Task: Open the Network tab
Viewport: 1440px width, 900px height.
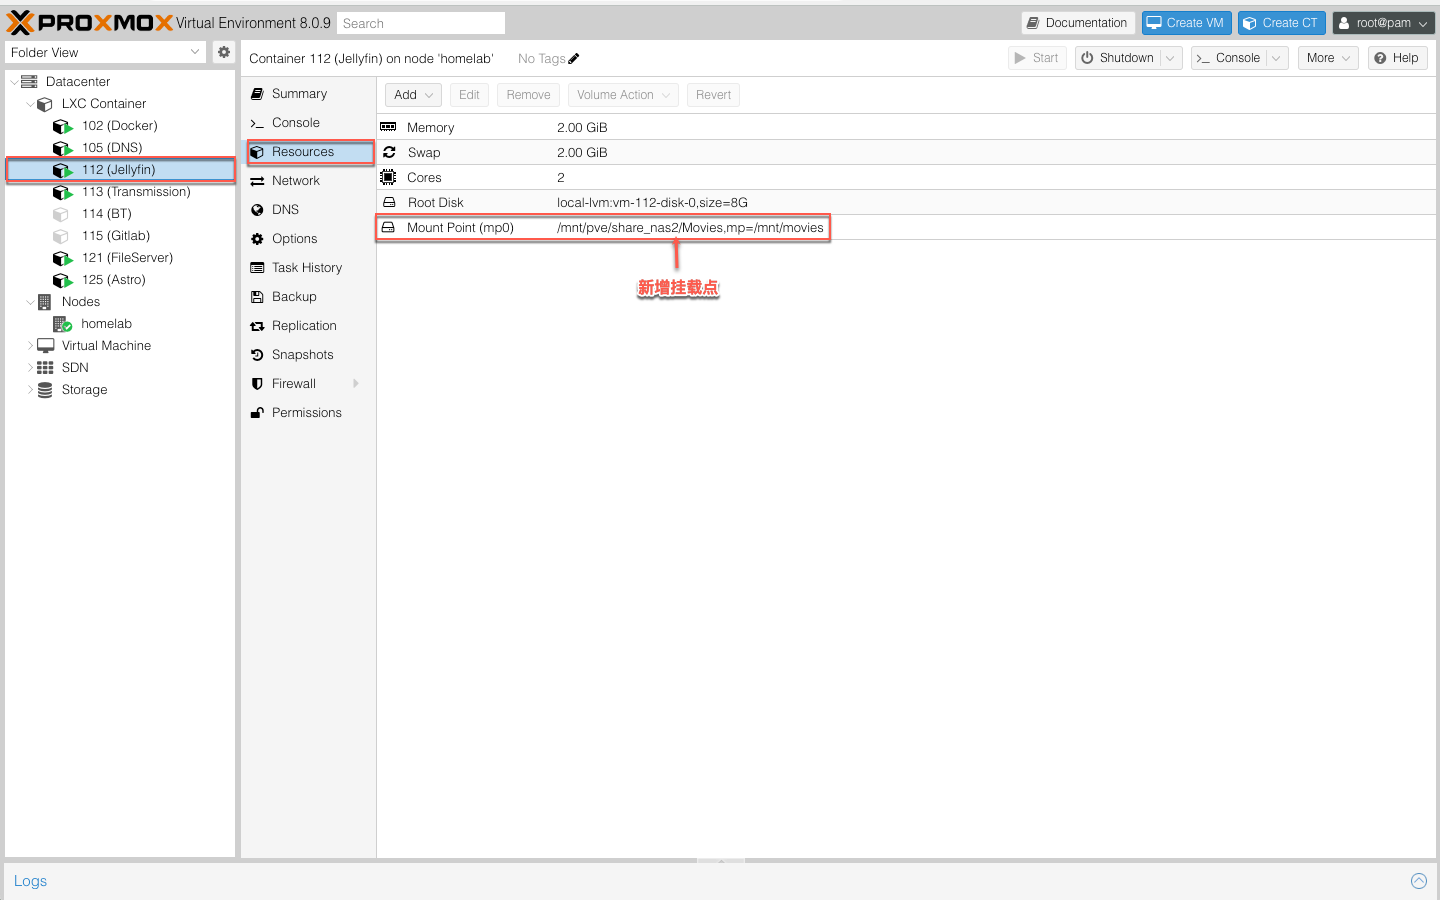Action: [309, 181]
